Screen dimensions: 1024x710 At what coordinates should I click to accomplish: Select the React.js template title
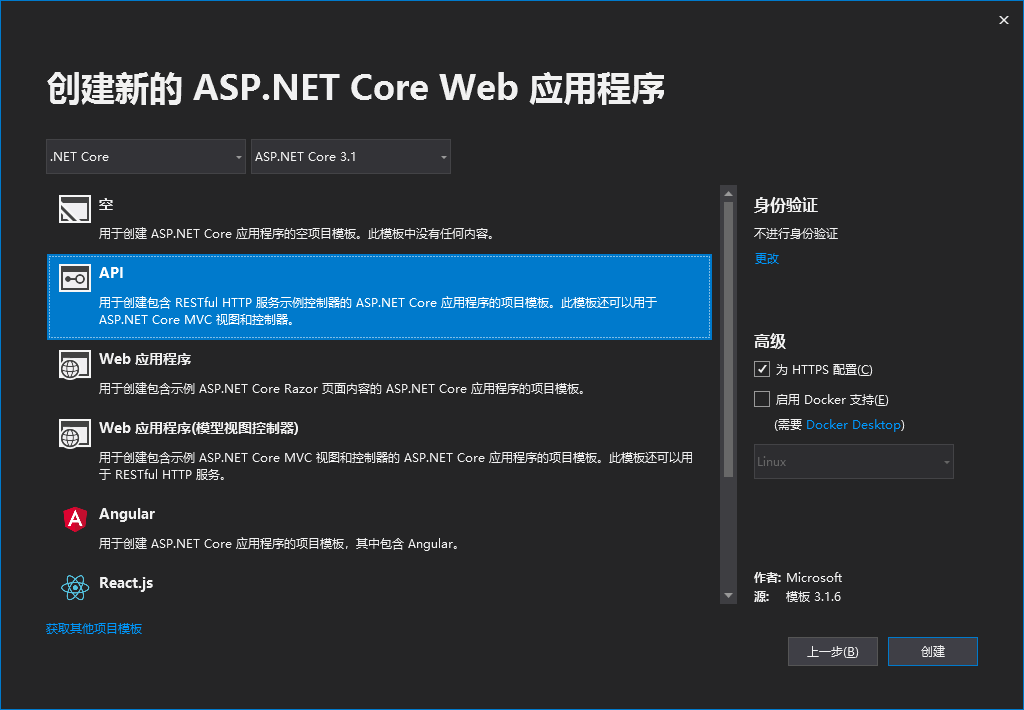click(x=126, y=583)
